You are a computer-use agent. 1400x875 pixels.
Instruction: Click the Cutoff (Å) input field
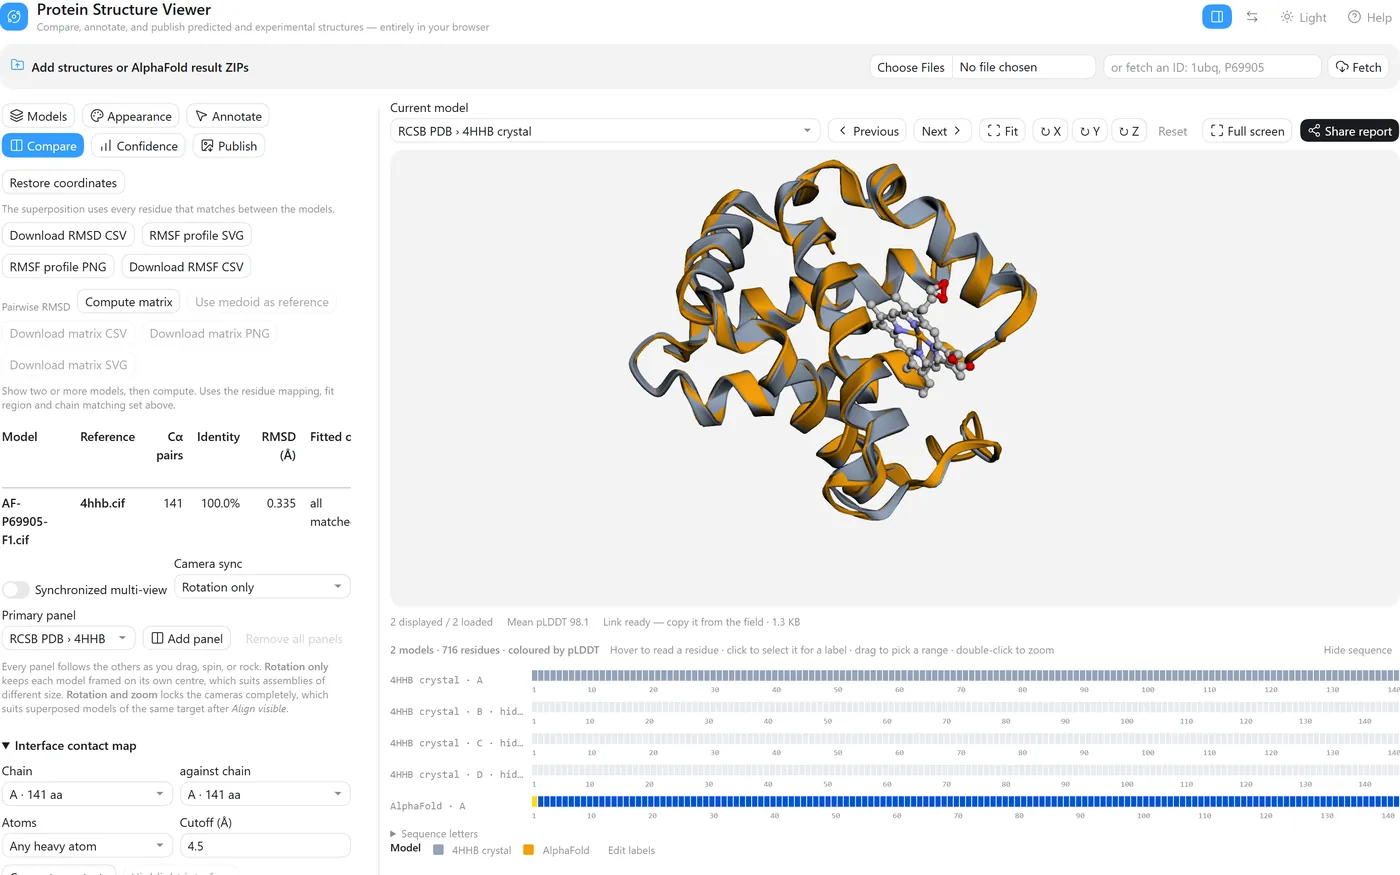coord(265,846)
